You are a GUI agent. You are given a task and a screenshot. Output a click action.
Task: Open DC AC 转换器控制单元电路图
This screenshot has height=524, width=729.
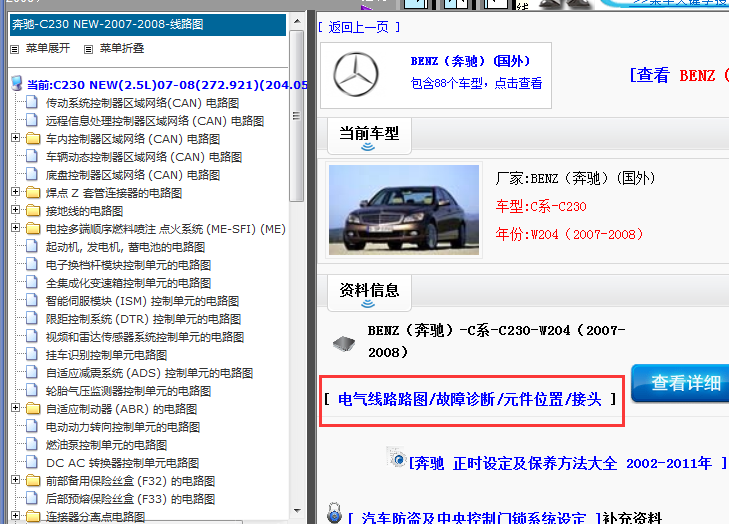pyautogui.click(x=122, y=464)
